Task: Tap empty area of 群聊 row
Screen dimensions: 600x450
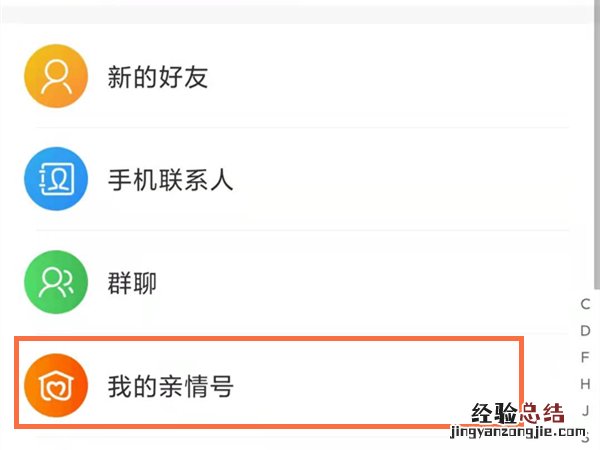Action: tap(400, 283)
